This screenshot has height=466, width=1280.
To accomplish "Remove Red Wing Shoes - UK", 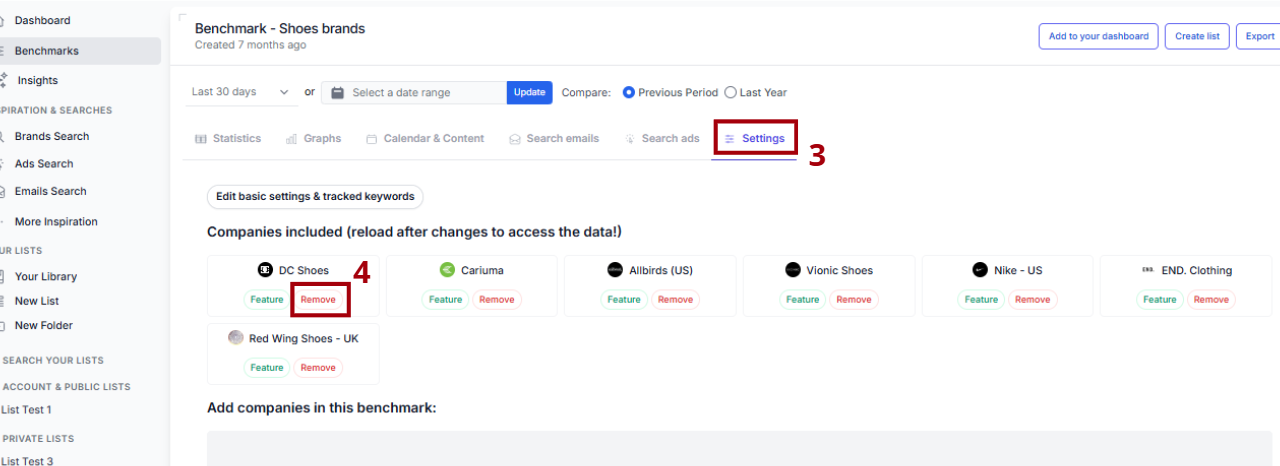I will click(318, 367).
